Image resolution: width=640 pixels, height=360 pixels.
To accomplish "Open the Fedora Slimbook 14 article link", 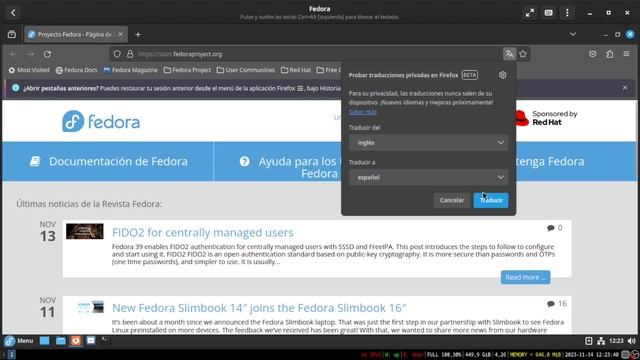I will pyautogui.click(x=259, y=308).
